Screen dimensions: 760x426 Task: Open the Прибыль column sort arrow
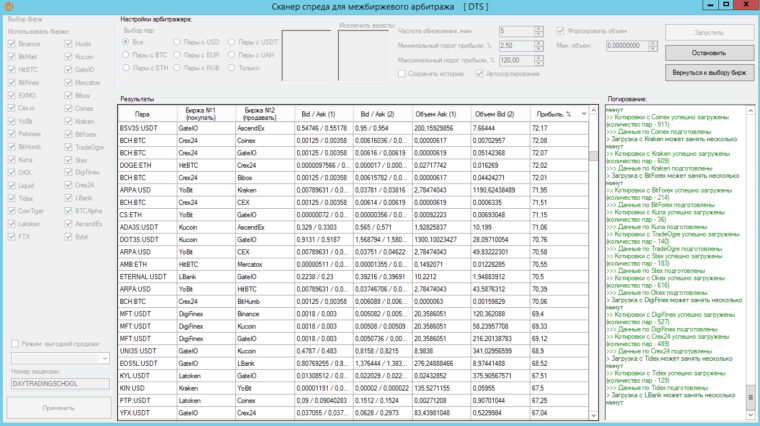click(x=584, y=114)
